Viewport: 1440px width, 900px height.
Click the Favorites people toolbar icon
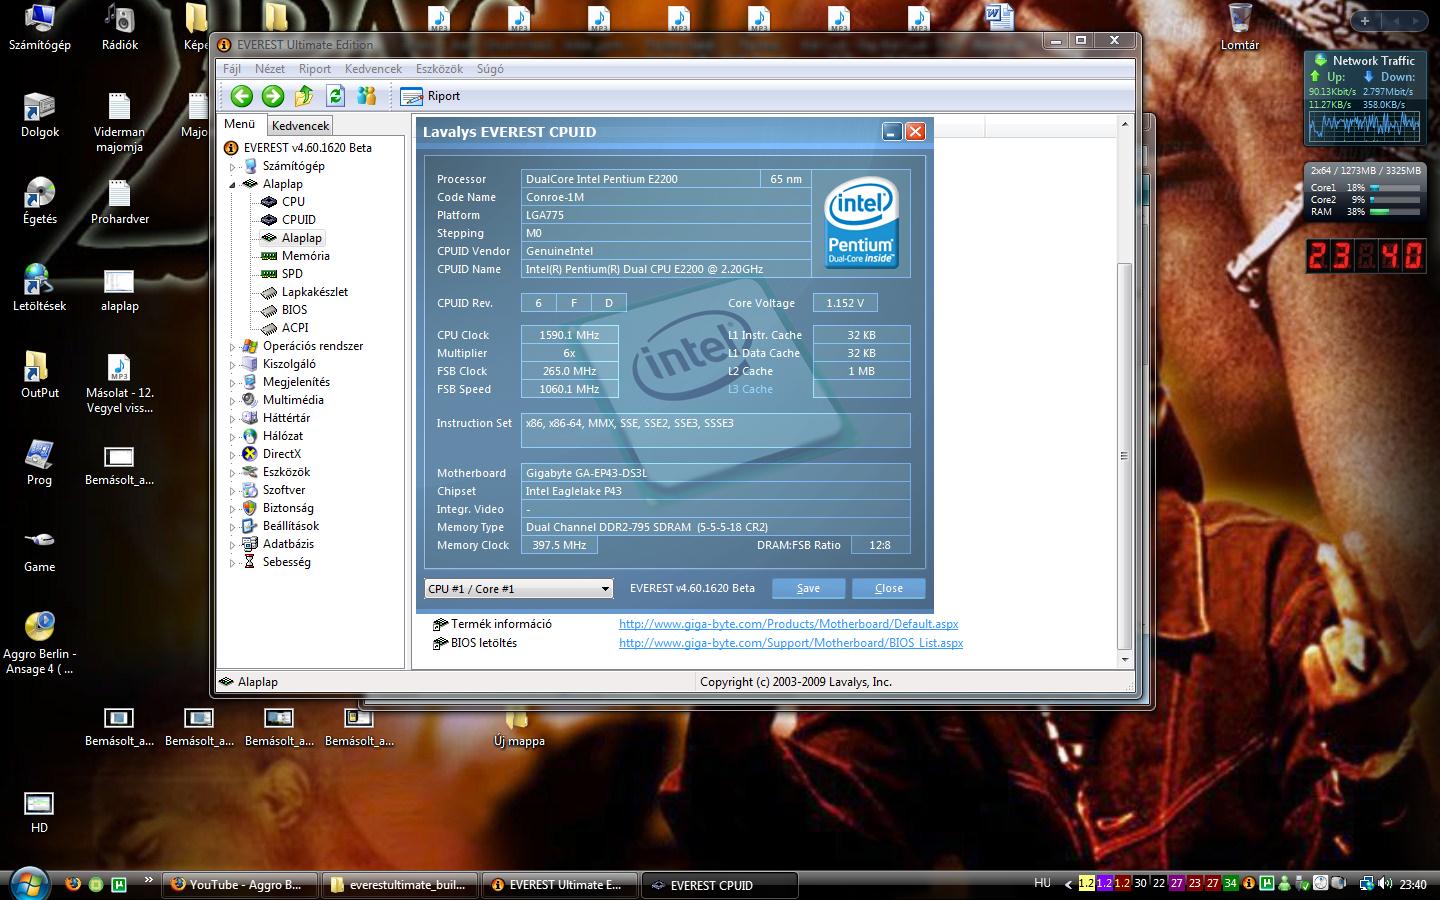coord(367,96)
